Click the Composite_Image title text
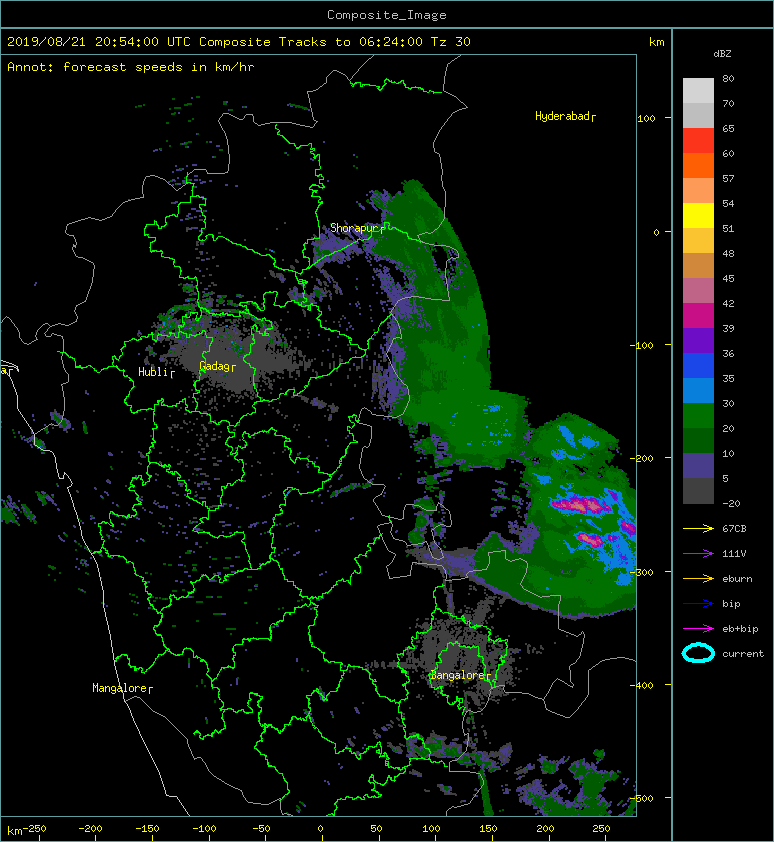Screen dimensions: 774x842 point(387,15)
